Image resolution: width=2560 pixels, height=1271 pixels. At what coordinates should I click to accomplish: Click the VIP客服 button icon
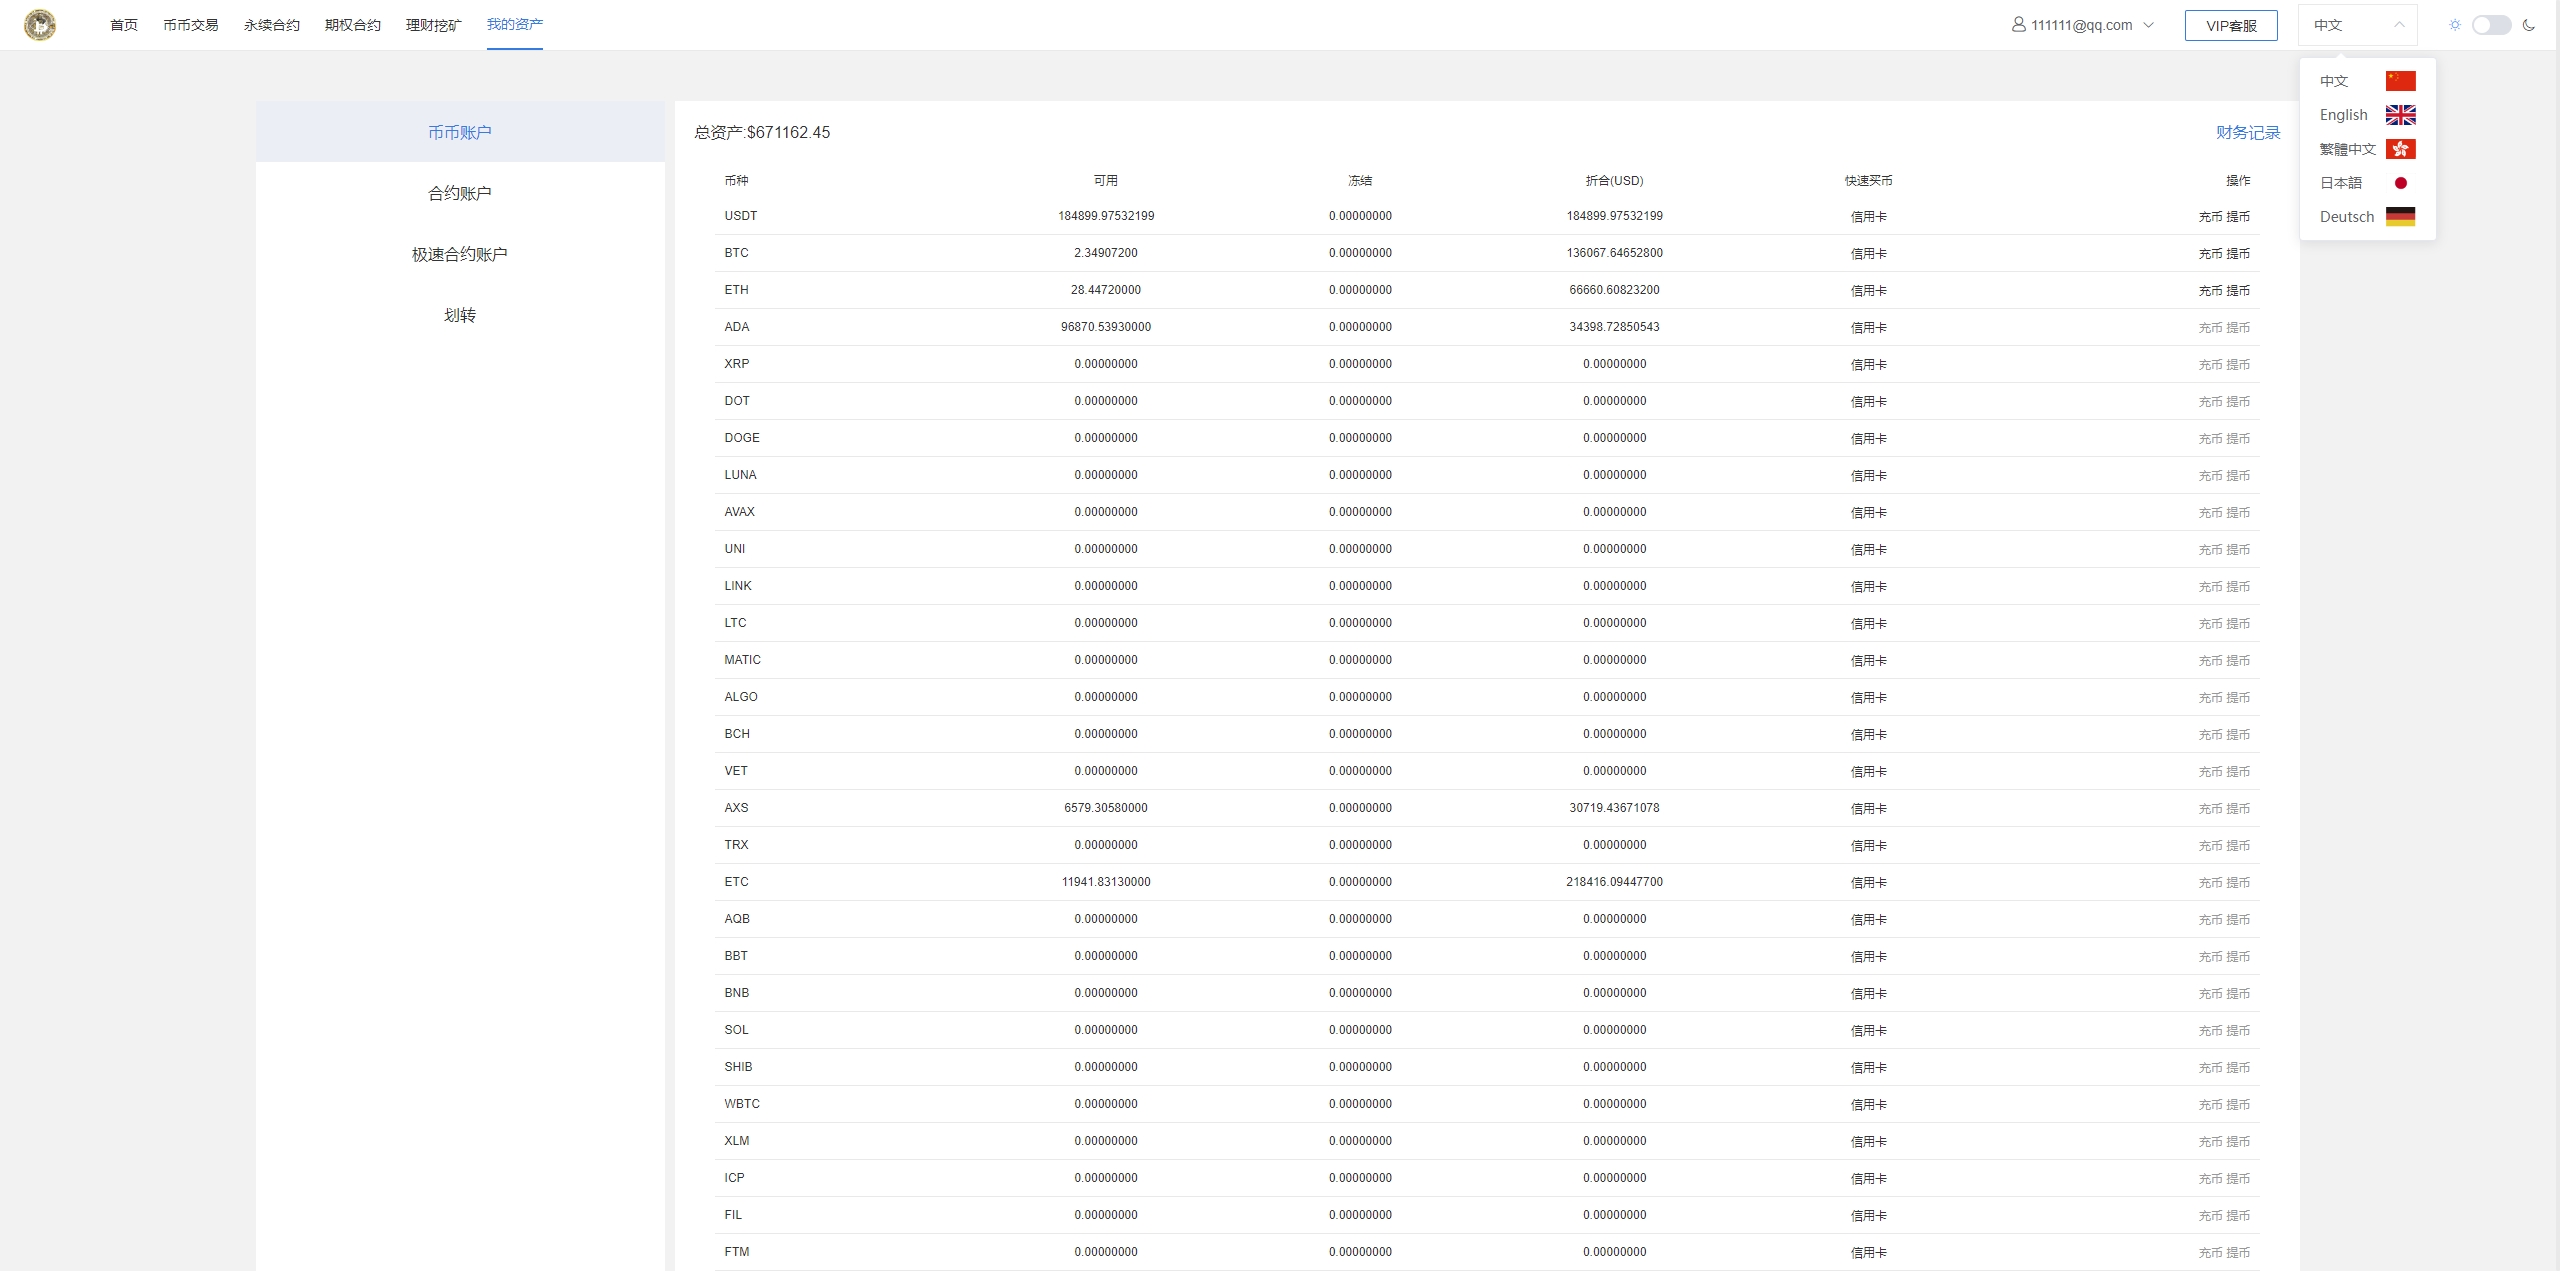point(2229,23)
